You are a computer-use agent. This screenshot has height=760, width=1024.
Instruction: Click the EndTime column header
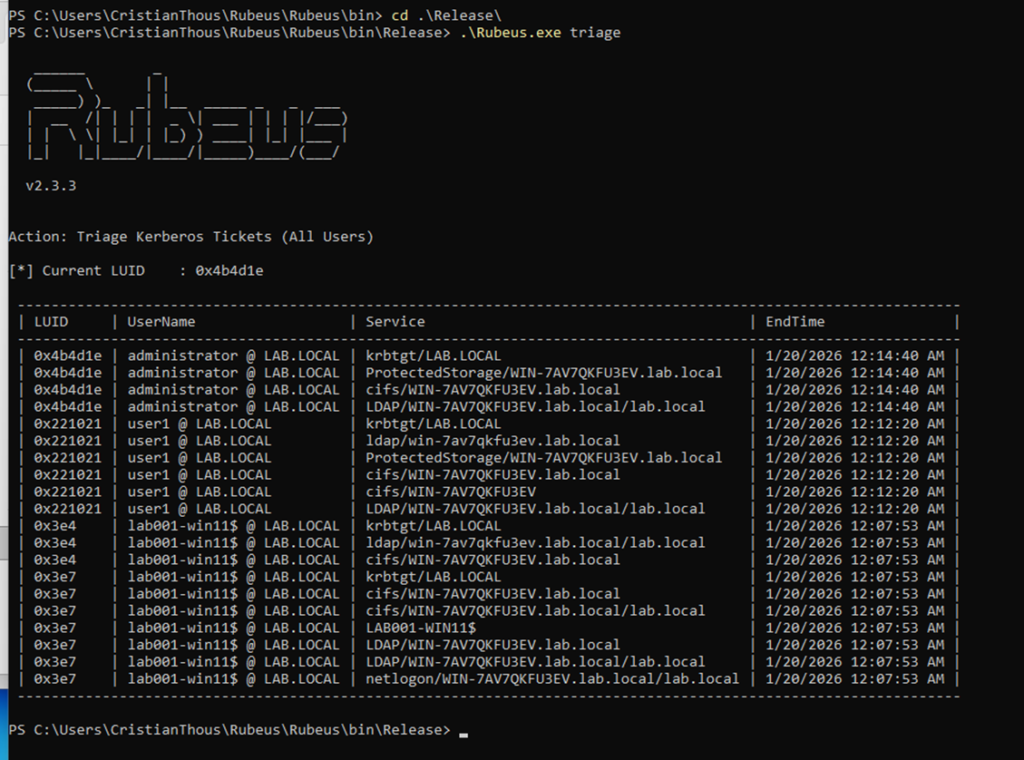[x=795, y=322]
